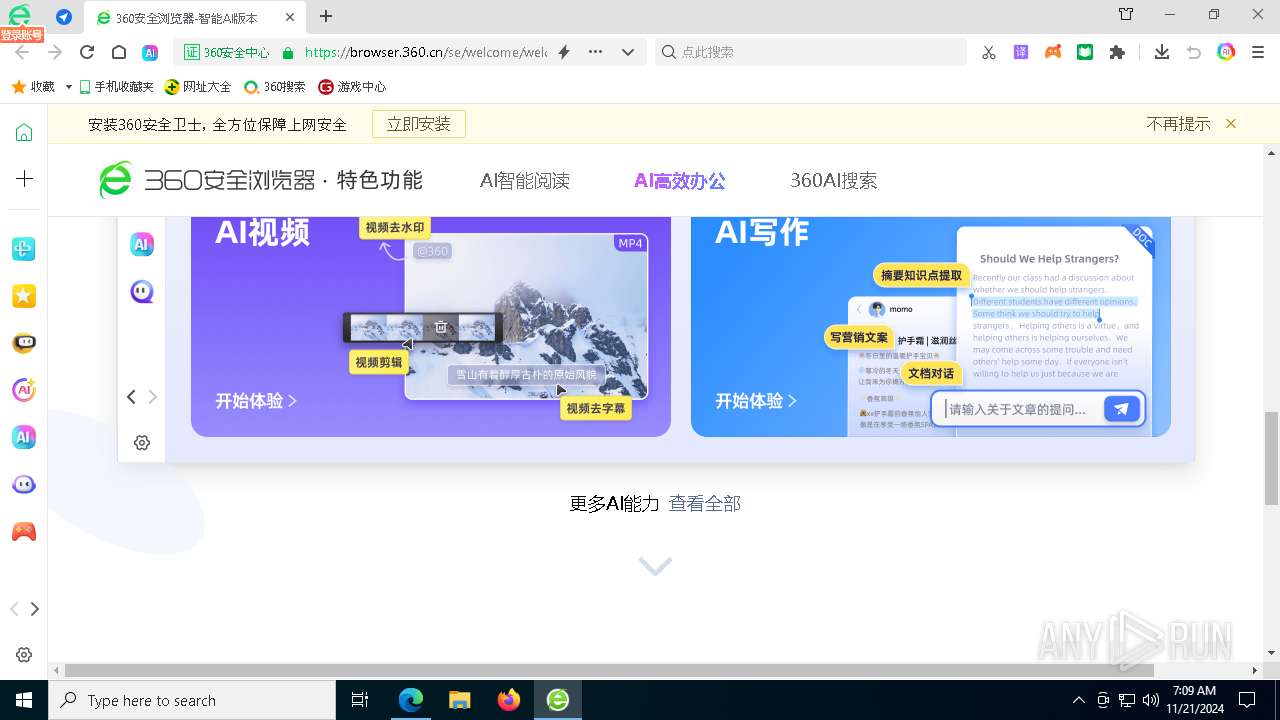The height and width of the screenshot is (720, 1280).
Task: Reload the current page
Action: (x=87, y=52)
